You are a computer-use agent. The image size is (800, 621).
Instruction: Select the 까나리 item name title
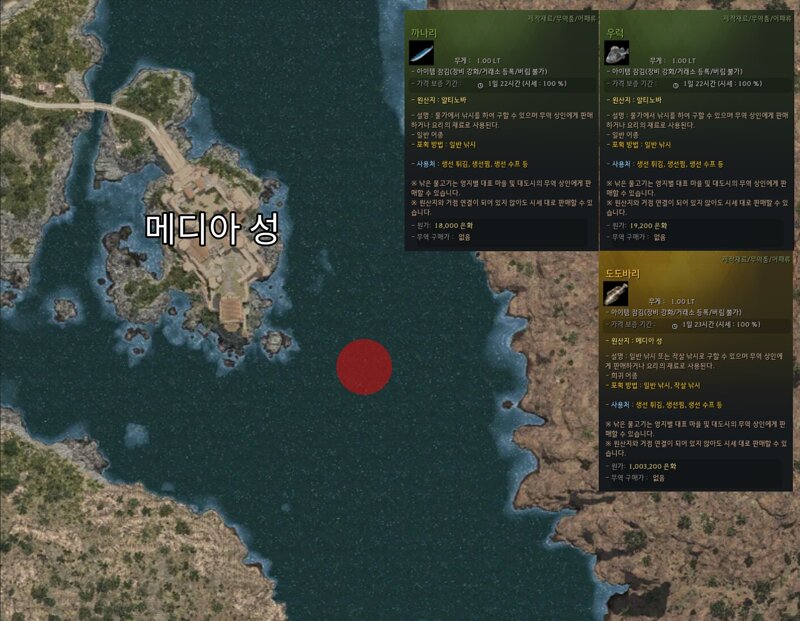423,33
